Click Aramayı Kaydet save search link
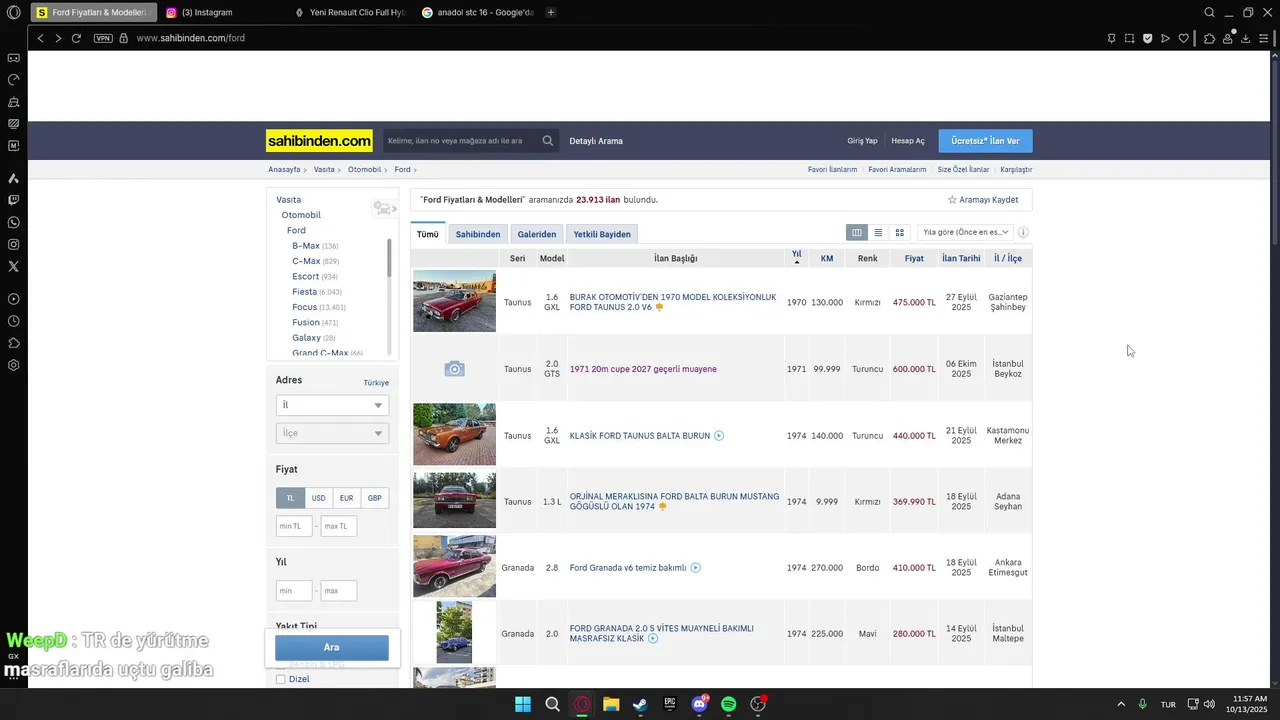1280x720 pixels. [983, 200]
